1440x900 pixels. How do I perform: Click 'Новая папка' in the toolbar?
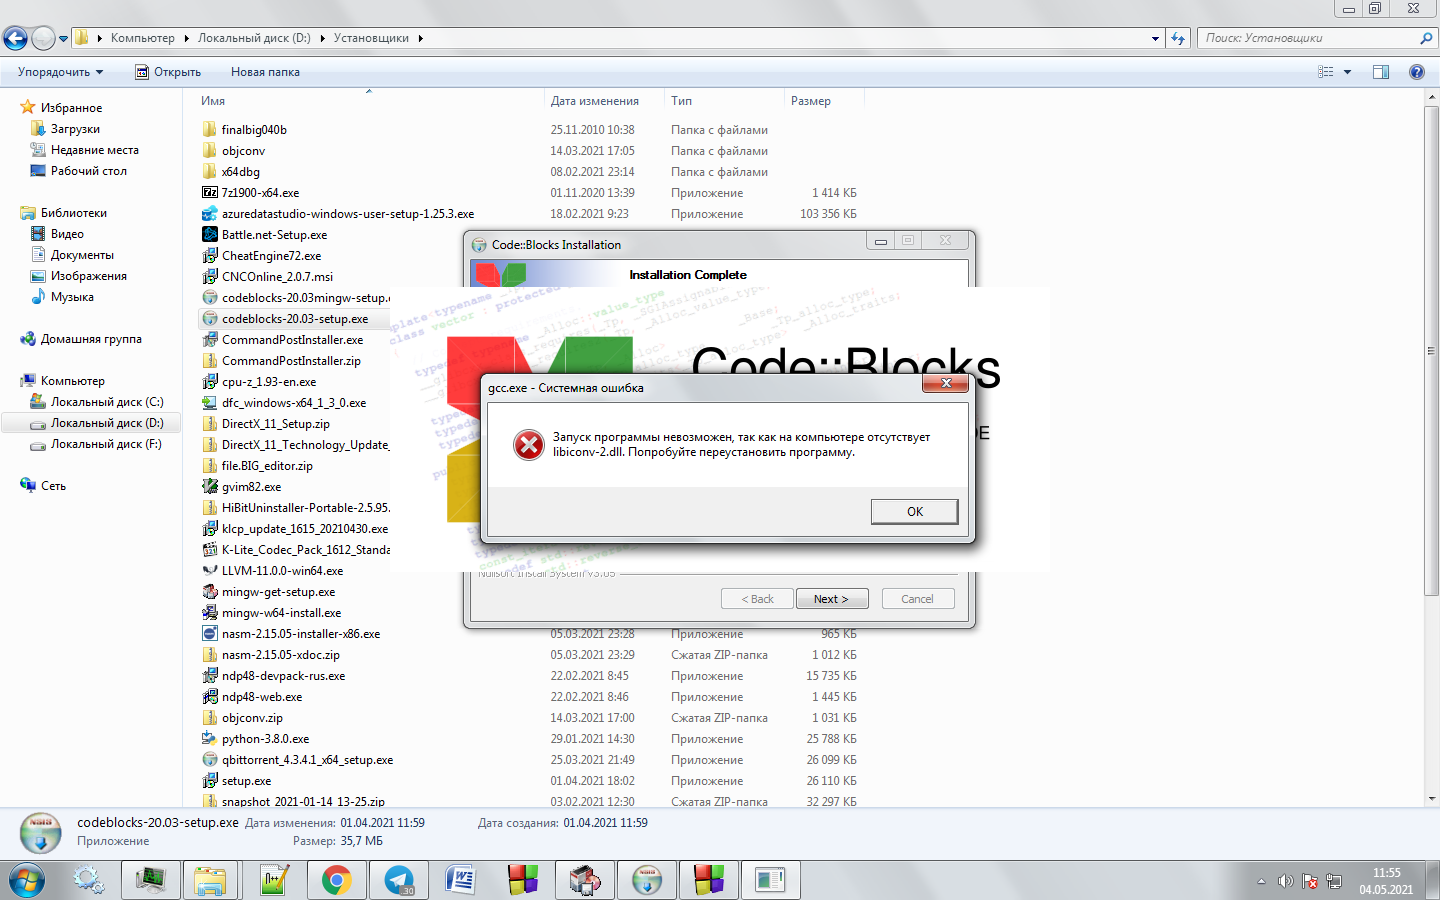265,72
